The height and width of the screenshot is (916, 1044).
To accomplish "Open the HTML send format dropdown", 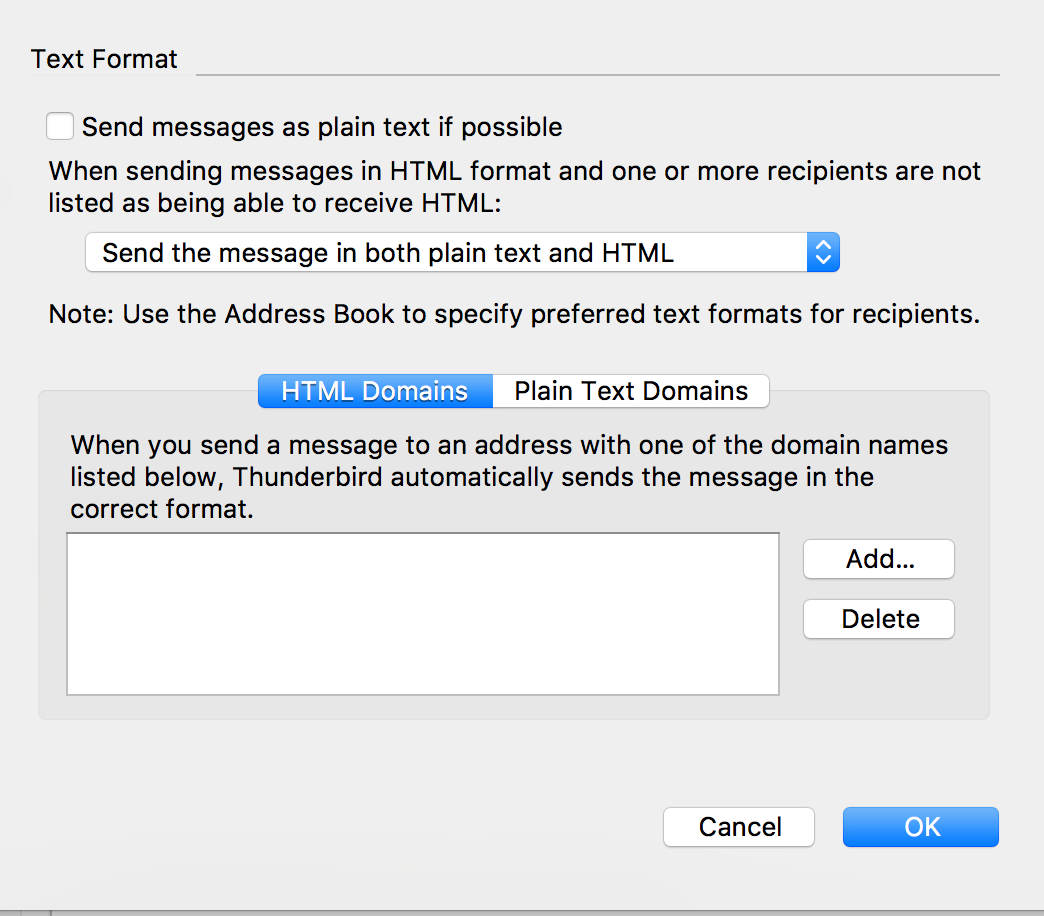I will 461,253.
